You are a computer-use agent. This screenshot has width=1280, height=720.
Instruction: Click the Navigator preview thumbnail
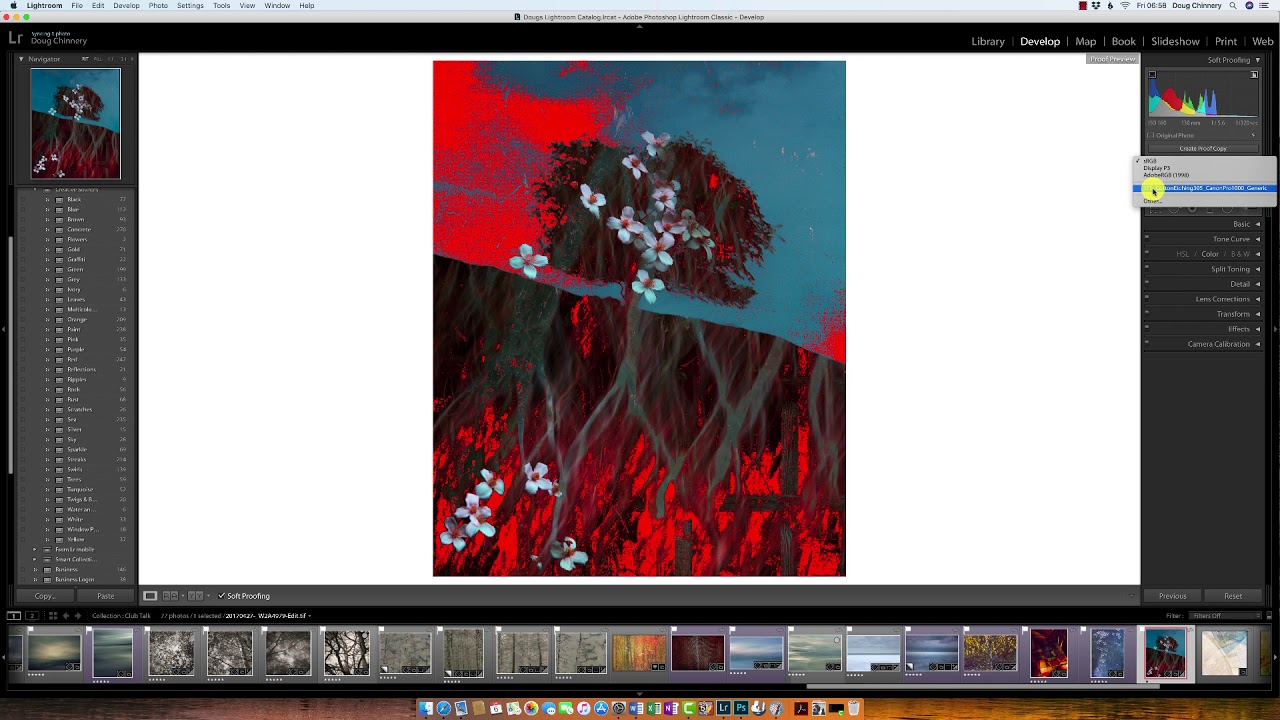(75, 124)
